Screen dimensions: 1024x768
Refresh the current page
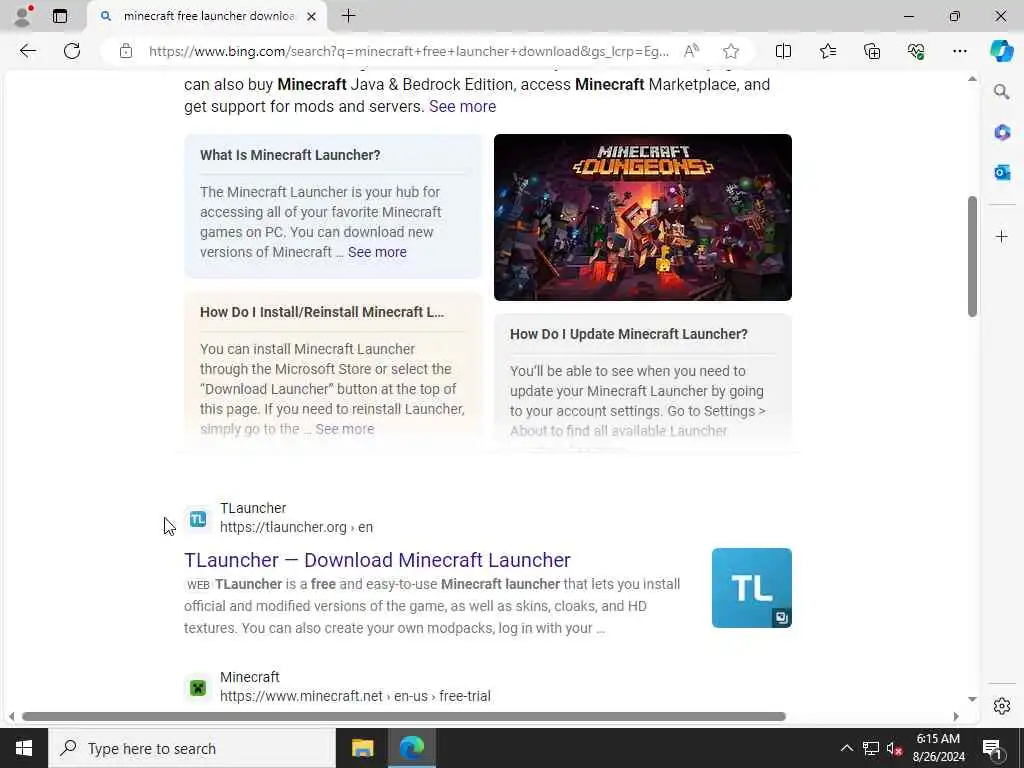click(x=72, y=51)
